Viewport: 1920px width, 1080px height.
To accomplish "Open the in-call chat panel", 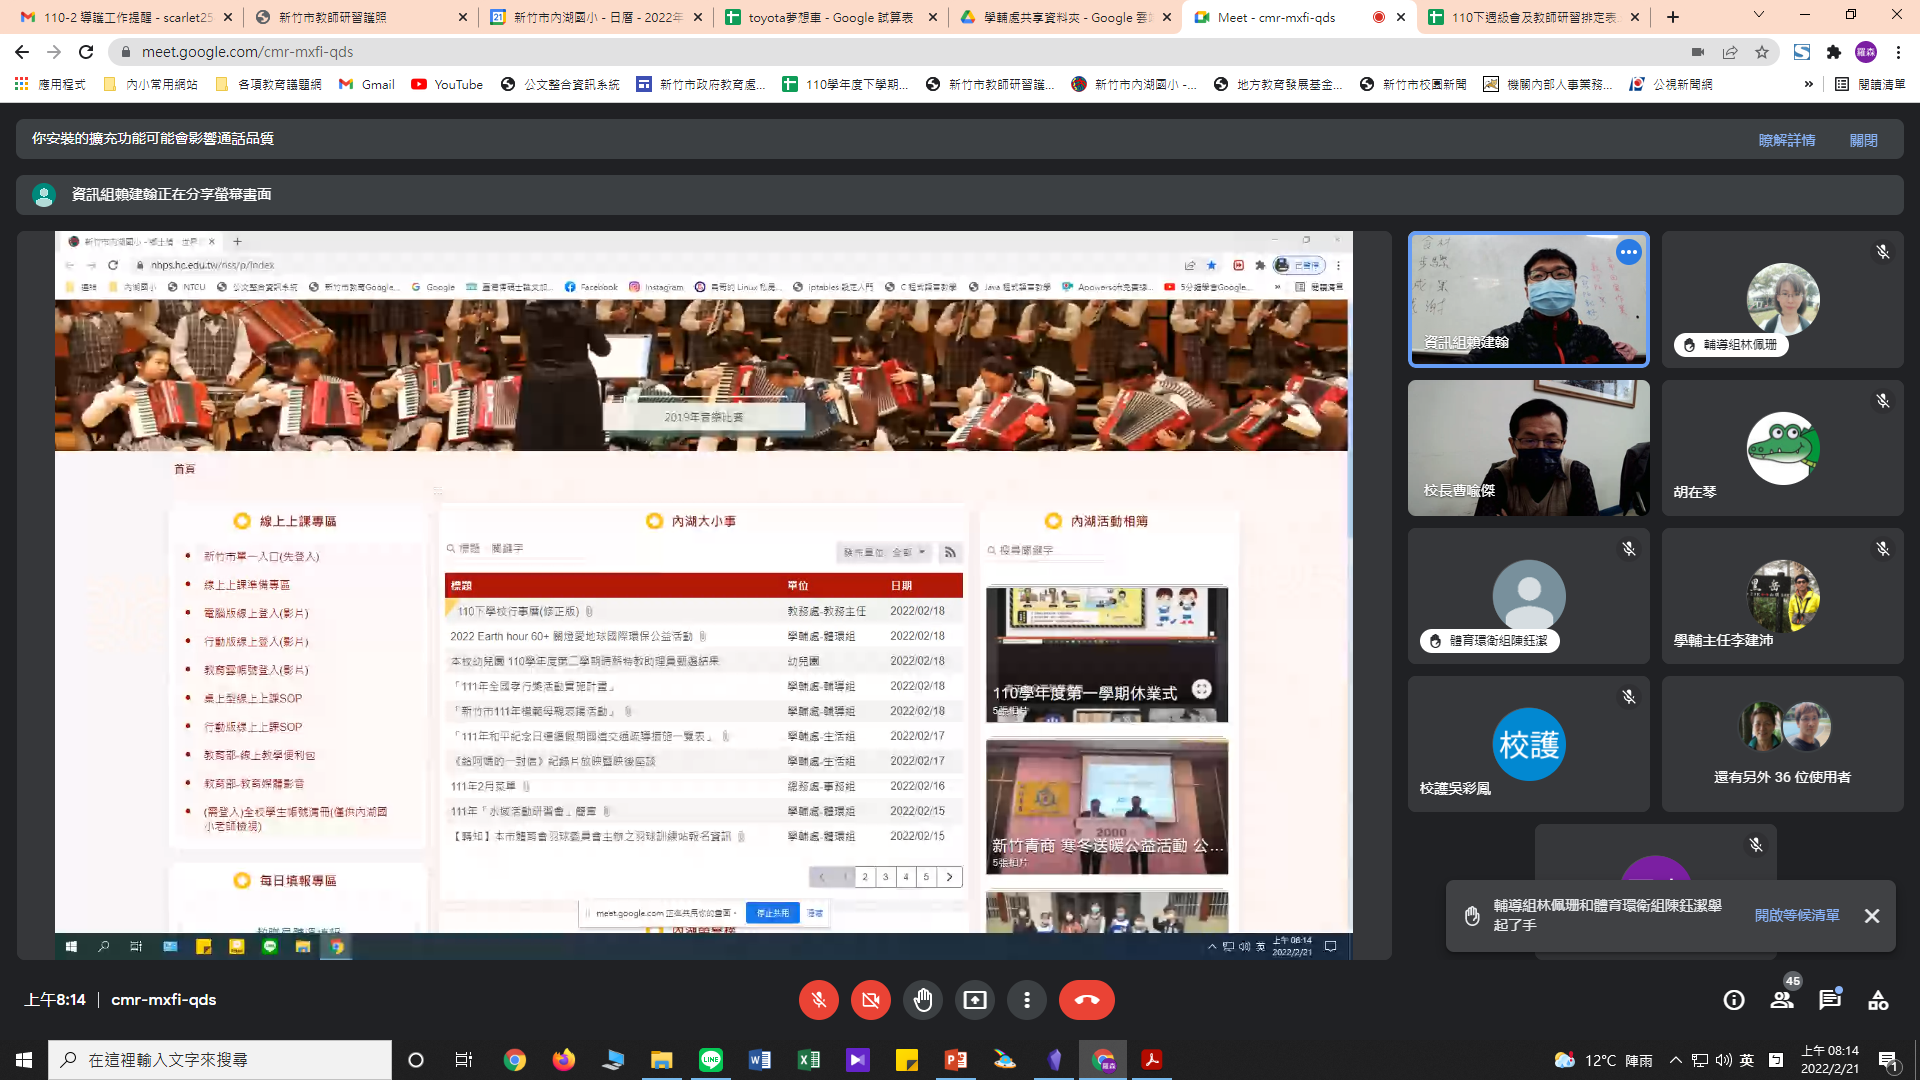I will pos(1830,1000).
